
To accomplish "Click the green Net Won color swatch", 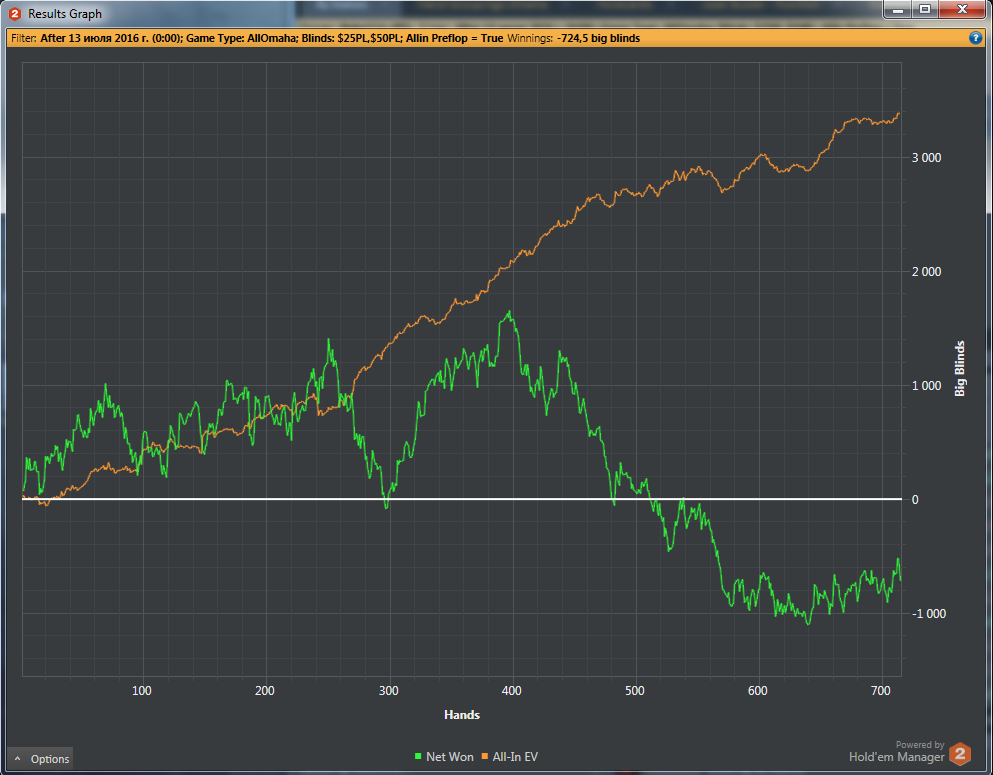I will [x=418, y=757].
